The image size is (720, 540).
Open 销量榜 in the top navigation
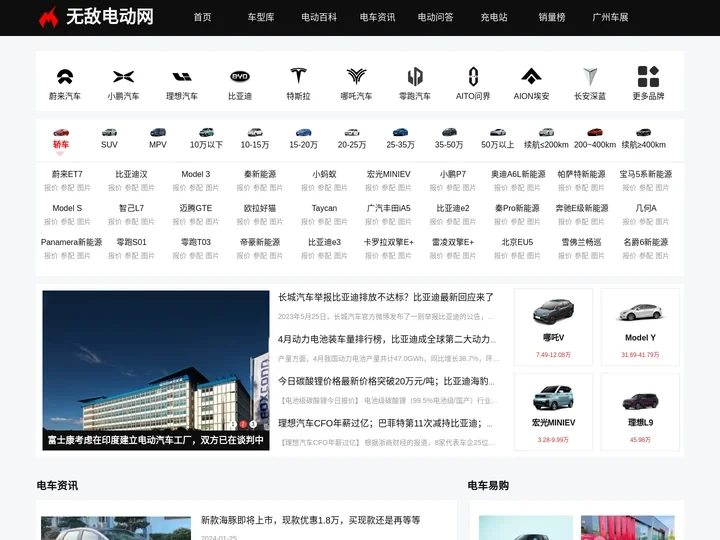552,17
